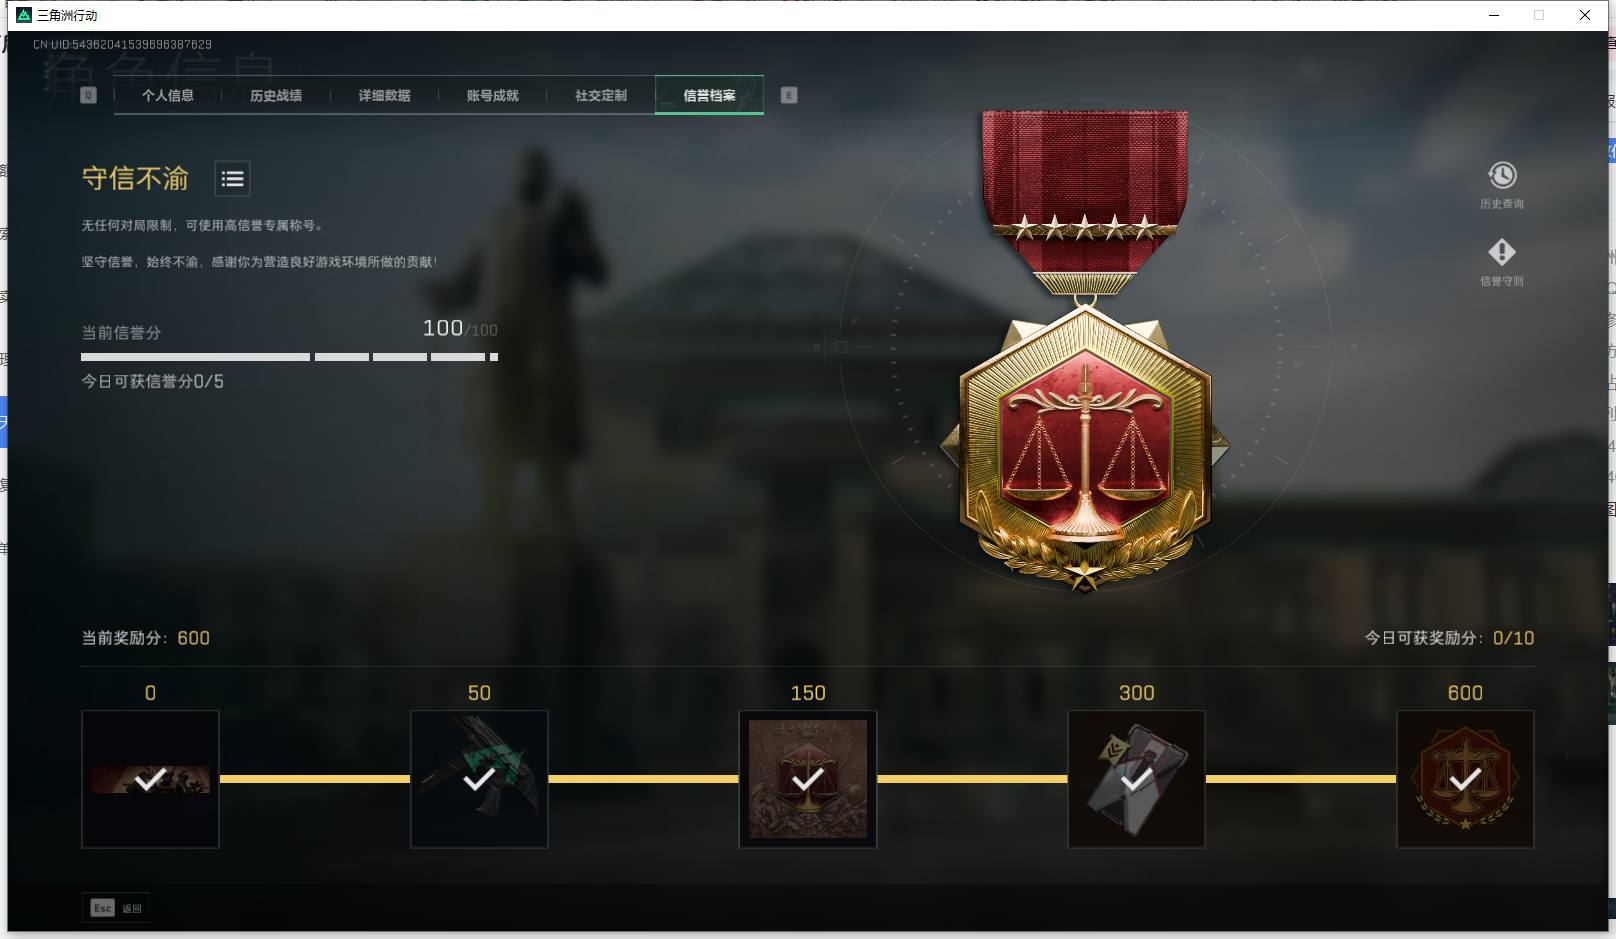
Task: Open the 详细数据 tab
Action: [384, 95]
